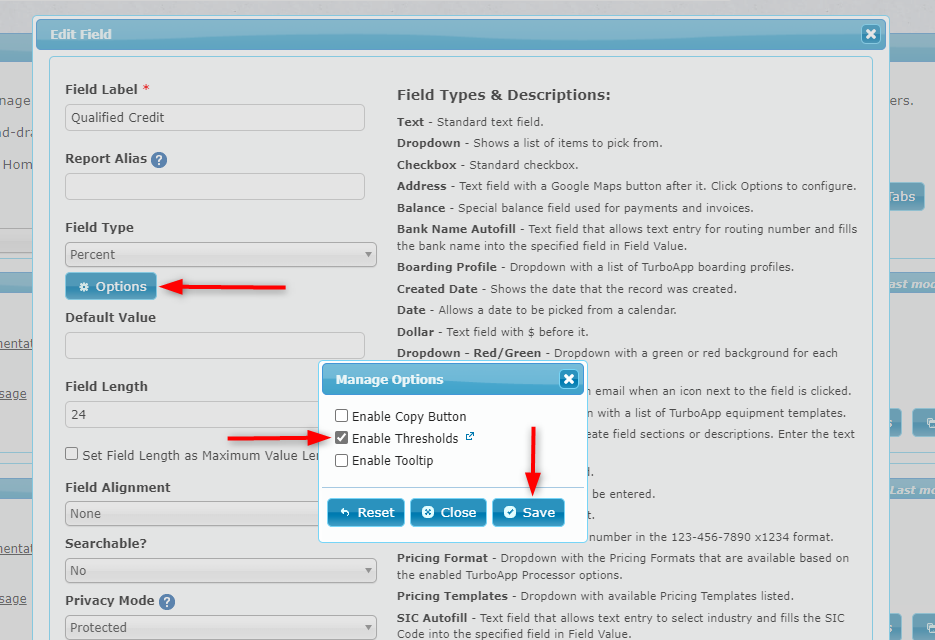The image size is (935, 640).
Task: Click the Field Label text input
Action: 214,117
